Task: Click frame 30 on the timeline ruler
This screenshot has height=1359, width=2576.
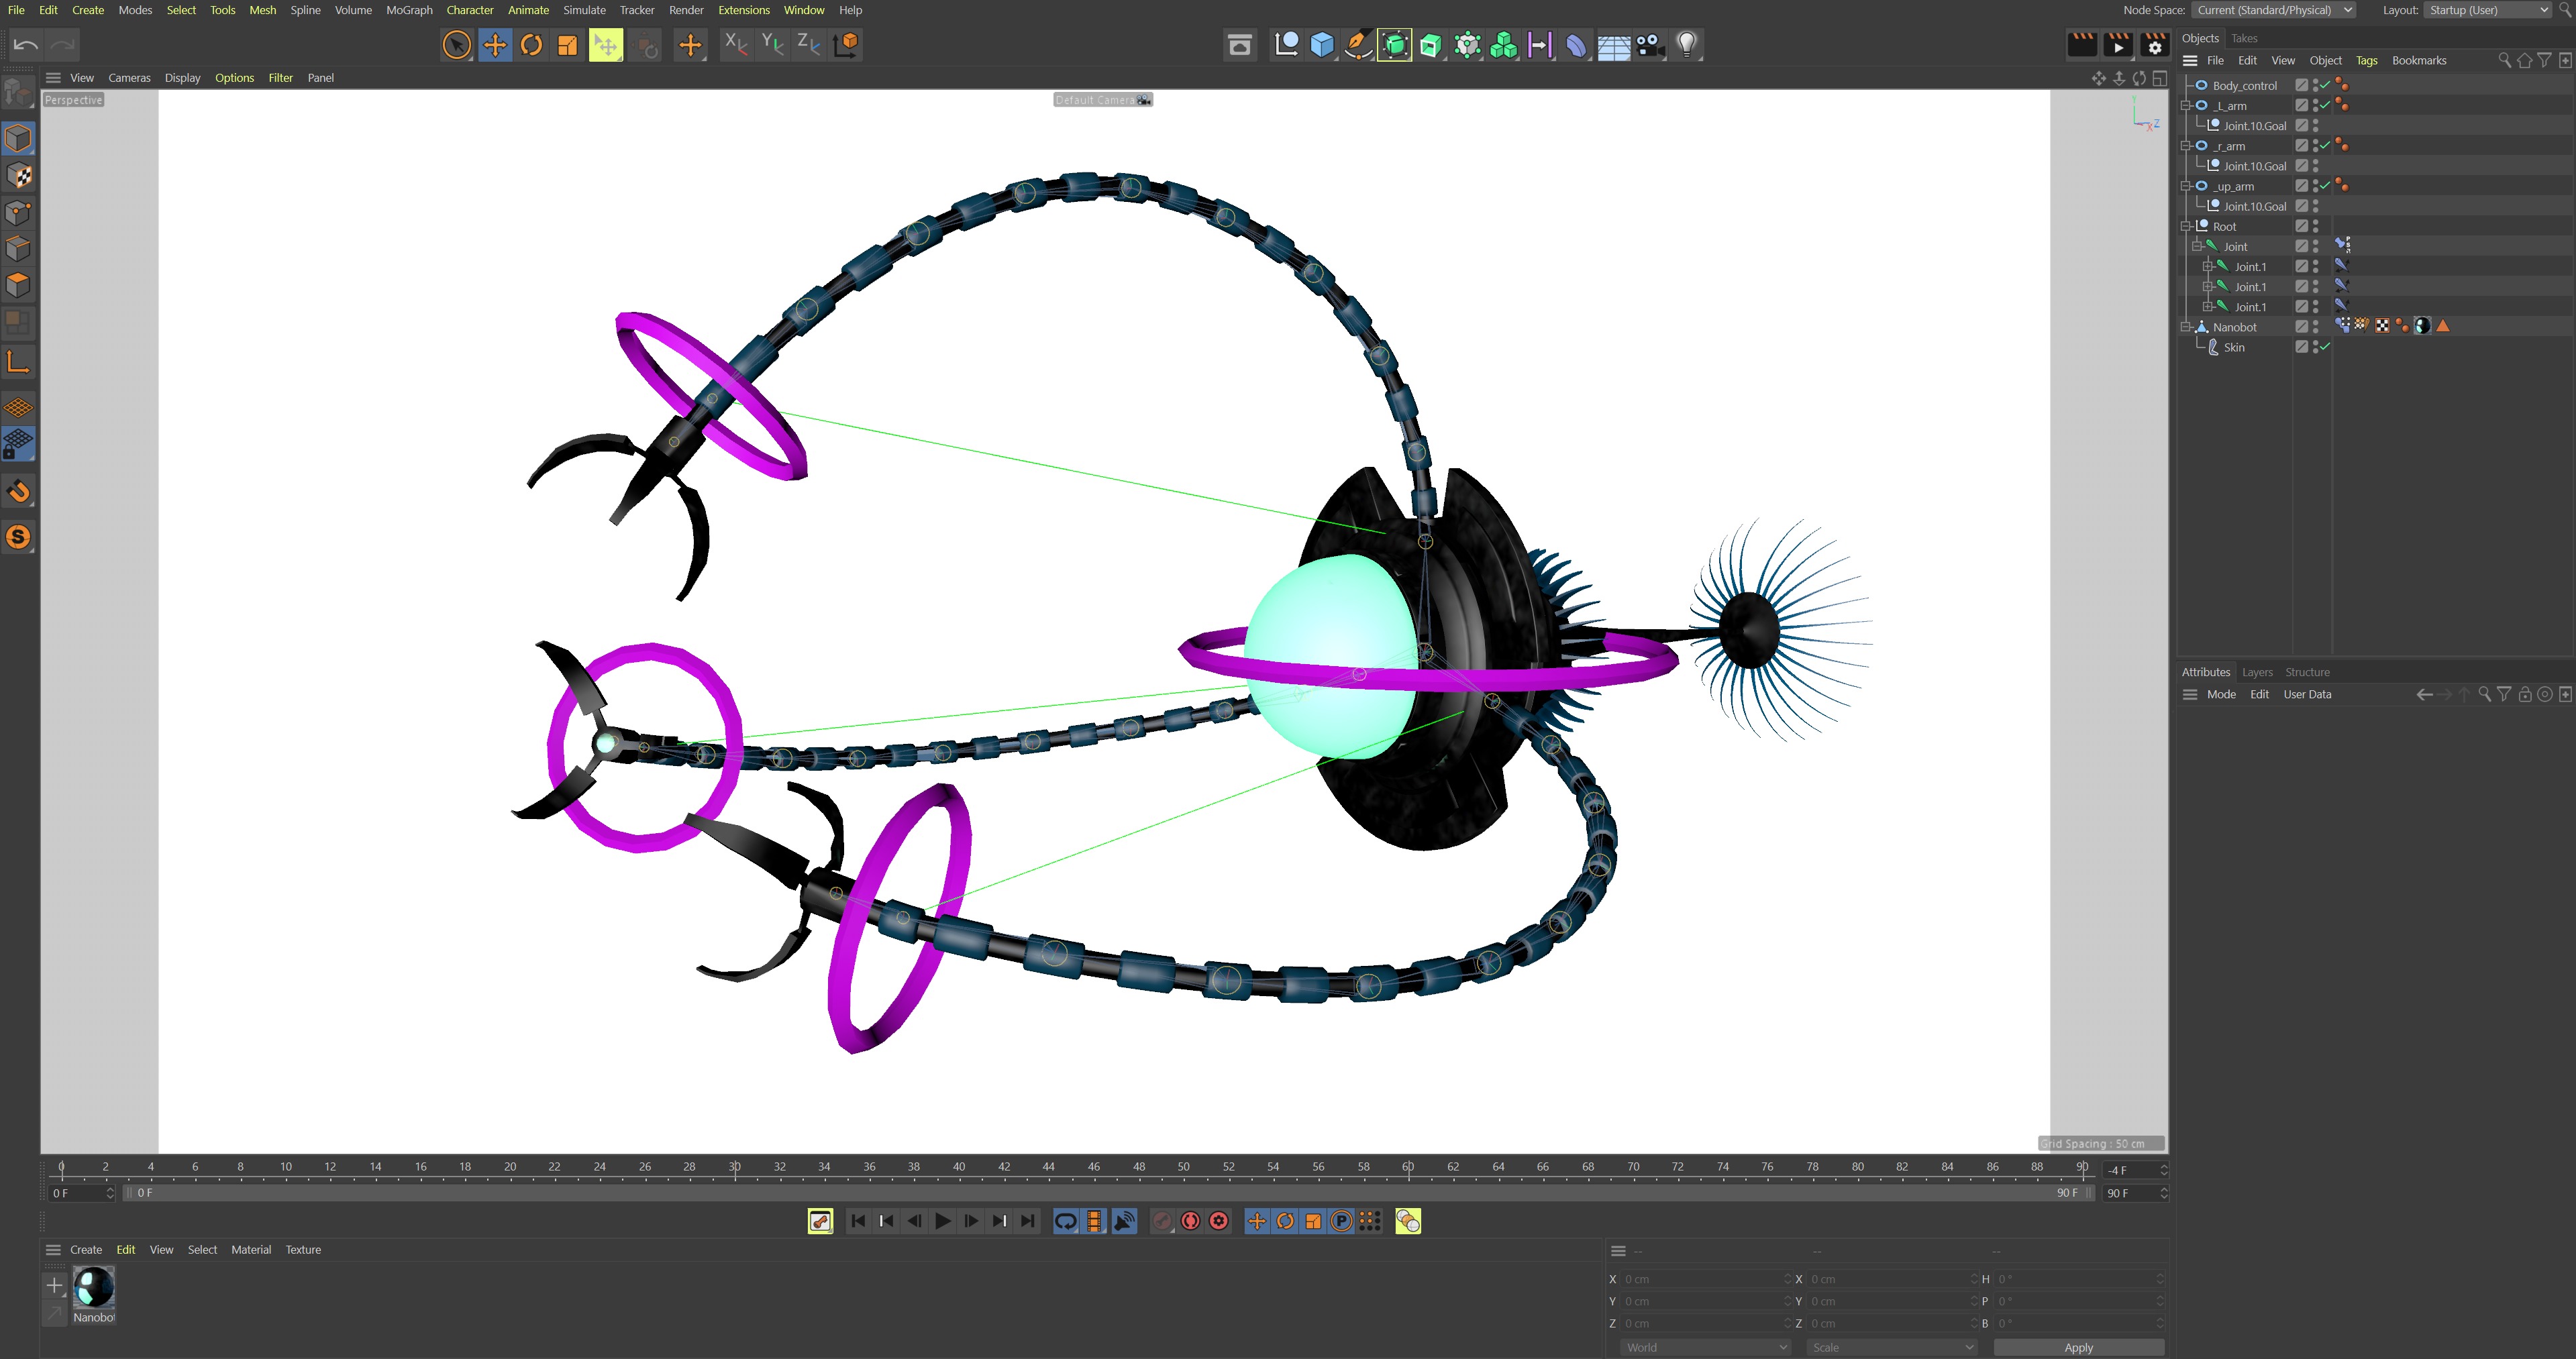Action: pos(735,1167)
